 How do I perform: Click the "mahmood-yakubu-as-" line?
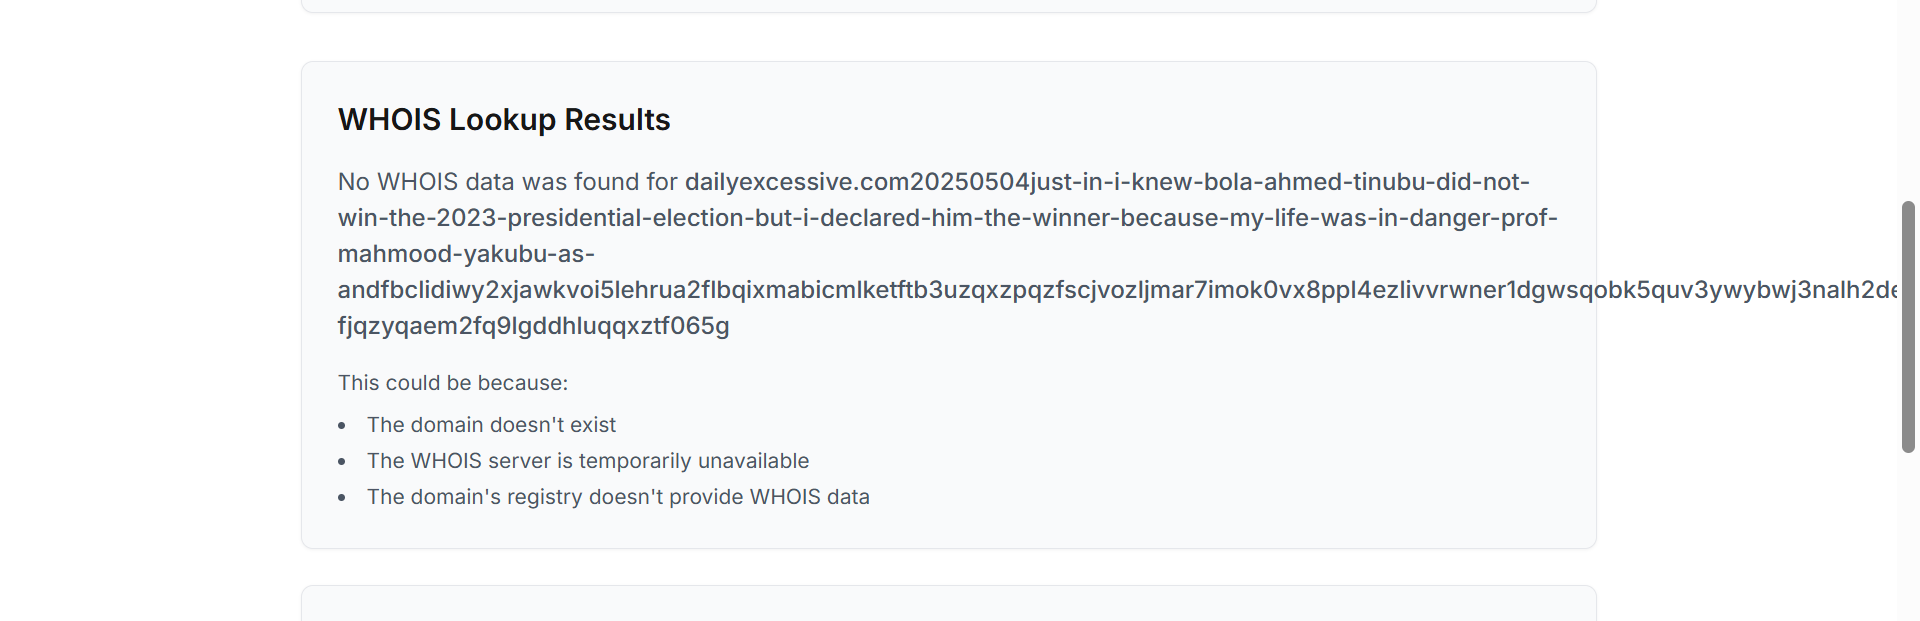click(466, 254)
